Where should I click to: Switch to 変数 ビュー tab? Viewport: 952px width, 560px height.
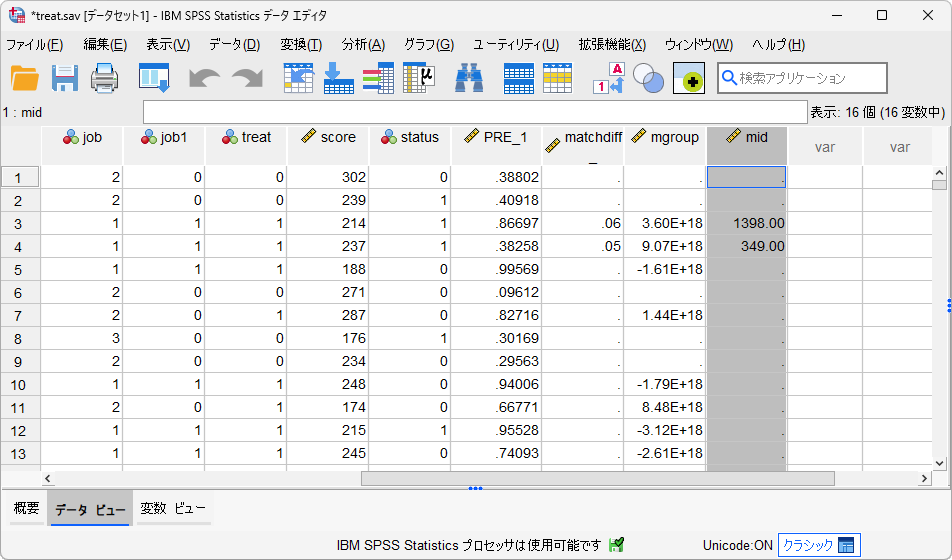[173, 508]
